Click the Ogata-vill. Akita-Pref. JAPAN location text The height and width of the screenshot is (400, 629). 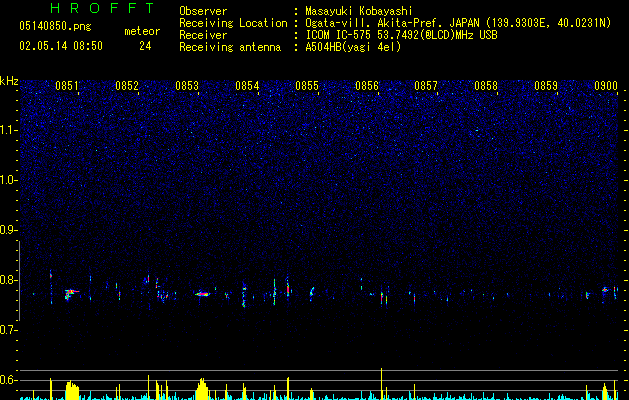pos(458,23)
